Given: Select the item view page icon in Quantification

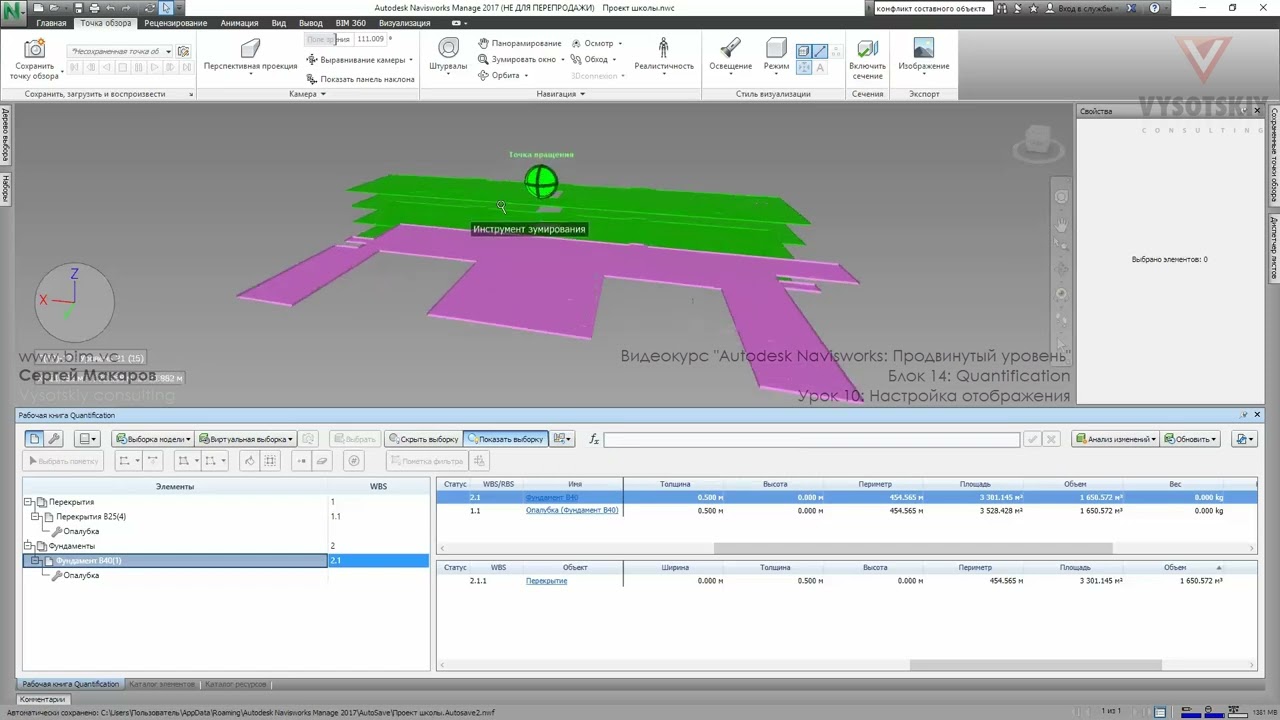Looking at the screenshot, I should 34,438.
